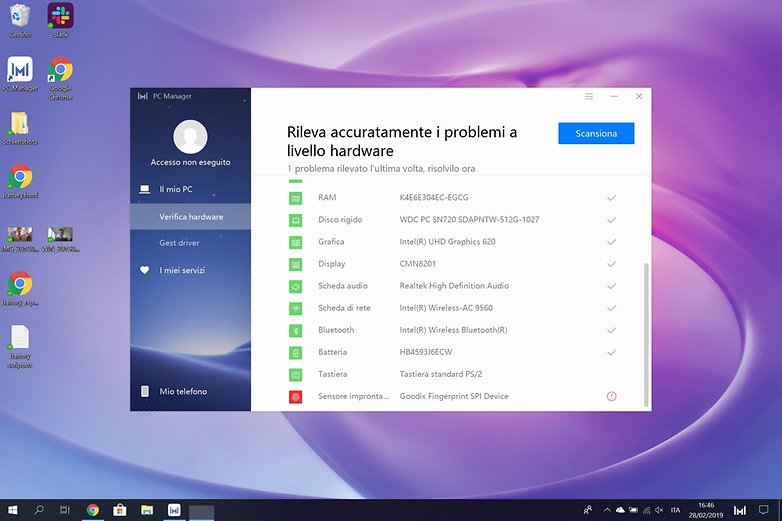Viewport: 782px width, 521px height.
Task: Open taskbar search magnifier
Action: [39, 510]
